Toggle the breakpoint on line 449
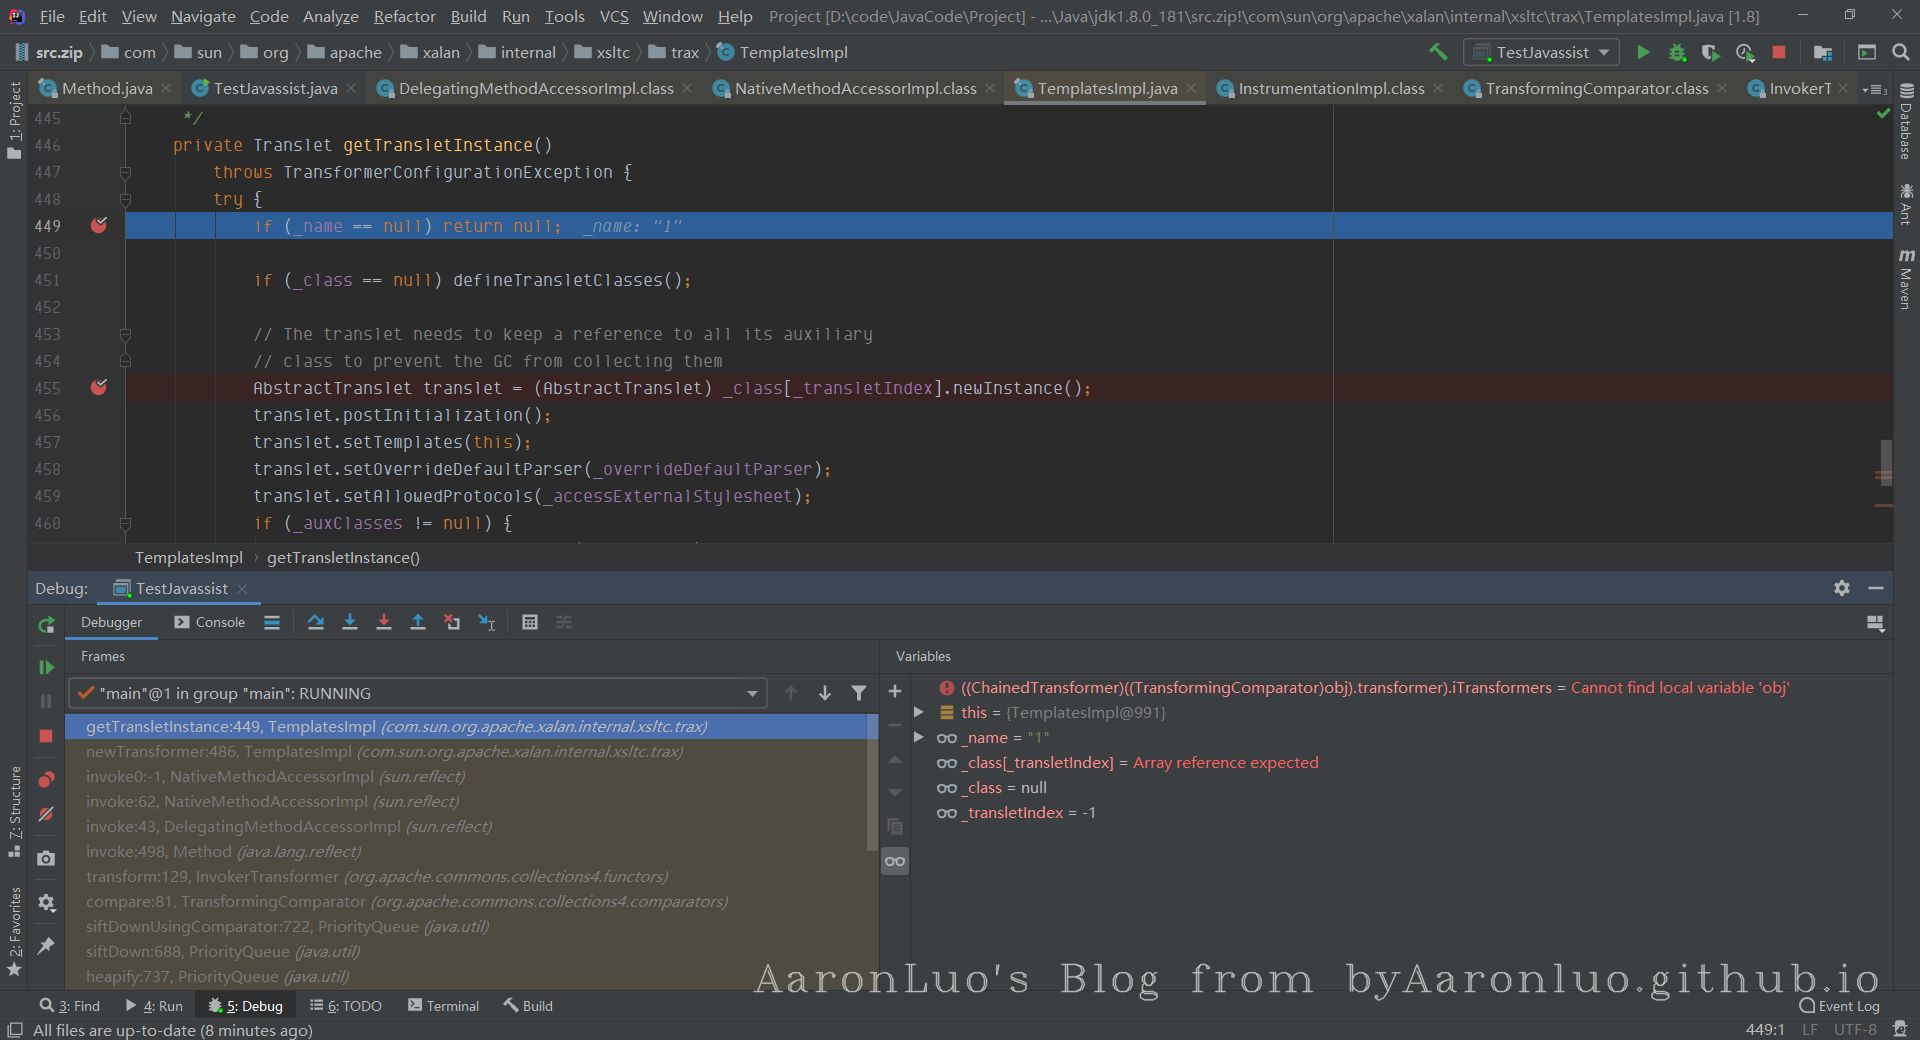This screenshot has width=1920, height=1040. 99,226
